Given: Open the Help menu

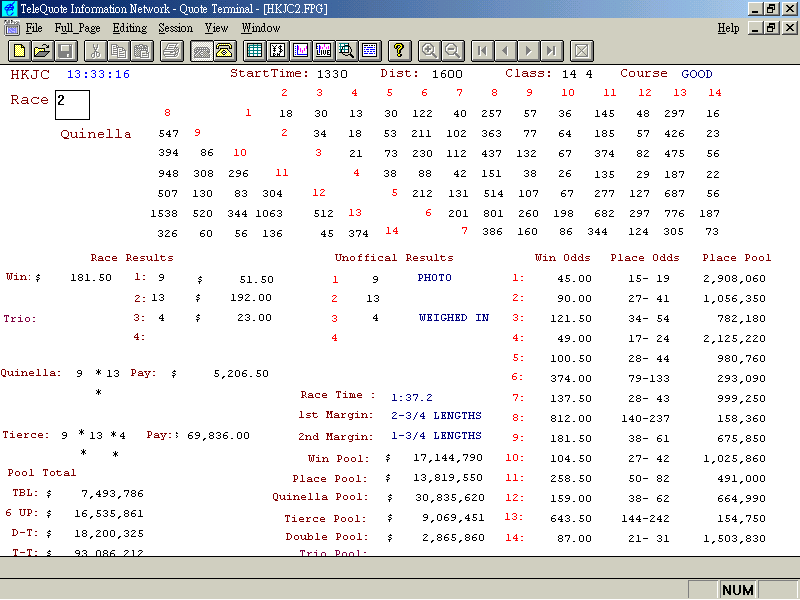Looking at the screenshot, I should tap(728, 28).
